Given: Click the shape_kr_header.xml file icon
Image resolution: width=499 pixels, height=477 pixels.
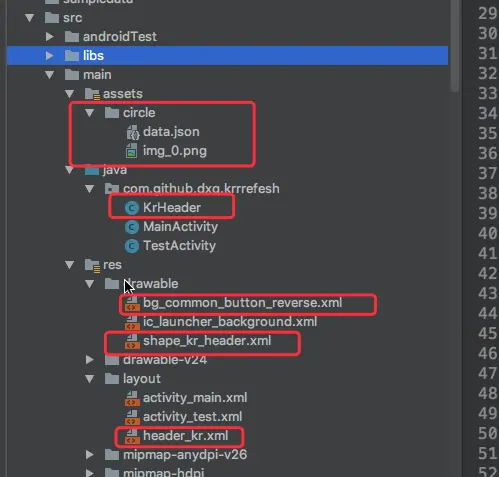Looking at the screenshot, I should [x=132, y=342].
